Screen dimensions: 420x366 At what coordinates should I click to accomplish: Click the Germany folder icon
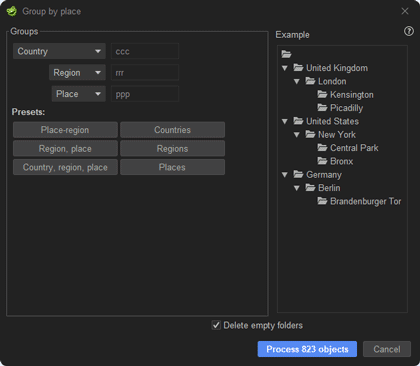click(x=298, y=174)
